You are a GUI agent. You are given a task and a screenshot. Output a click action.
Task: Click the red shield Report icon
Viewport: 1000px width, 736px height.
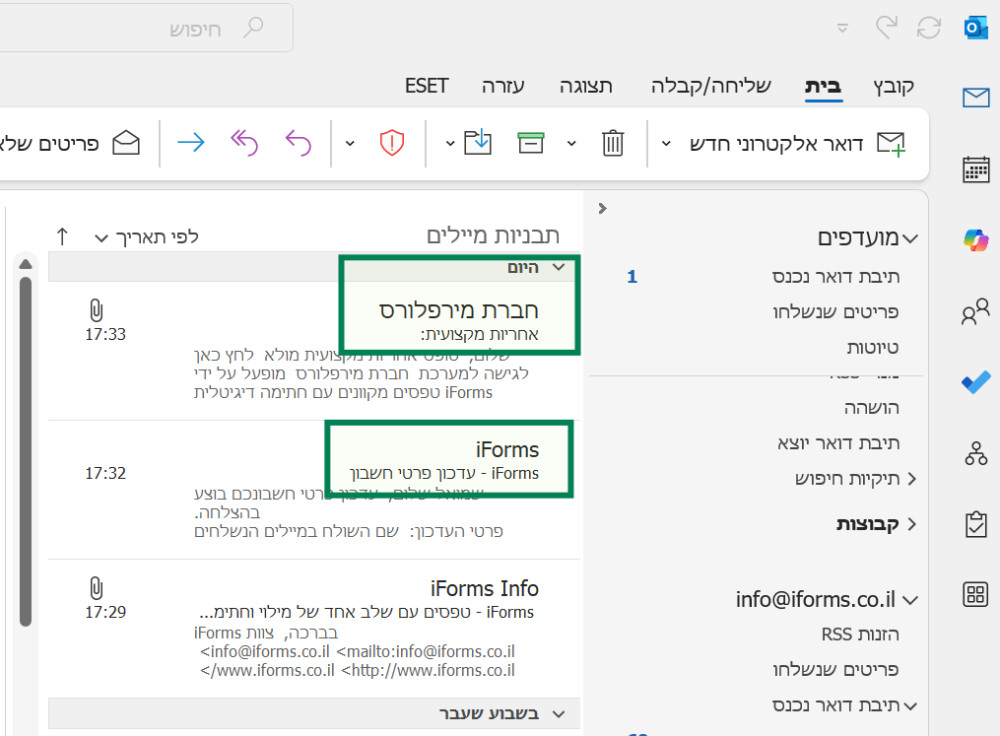[392, 143]
